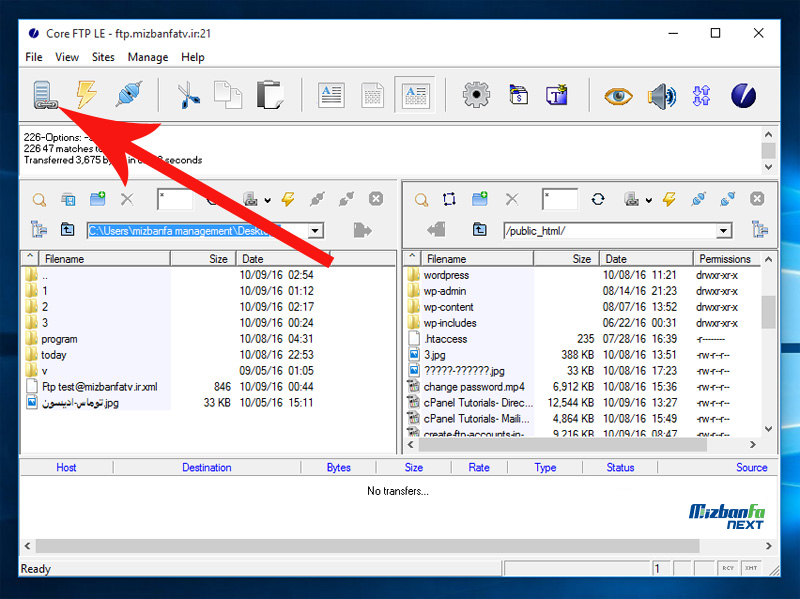
Task: Toggle the sound speaker icon
Action: (662, 96)
